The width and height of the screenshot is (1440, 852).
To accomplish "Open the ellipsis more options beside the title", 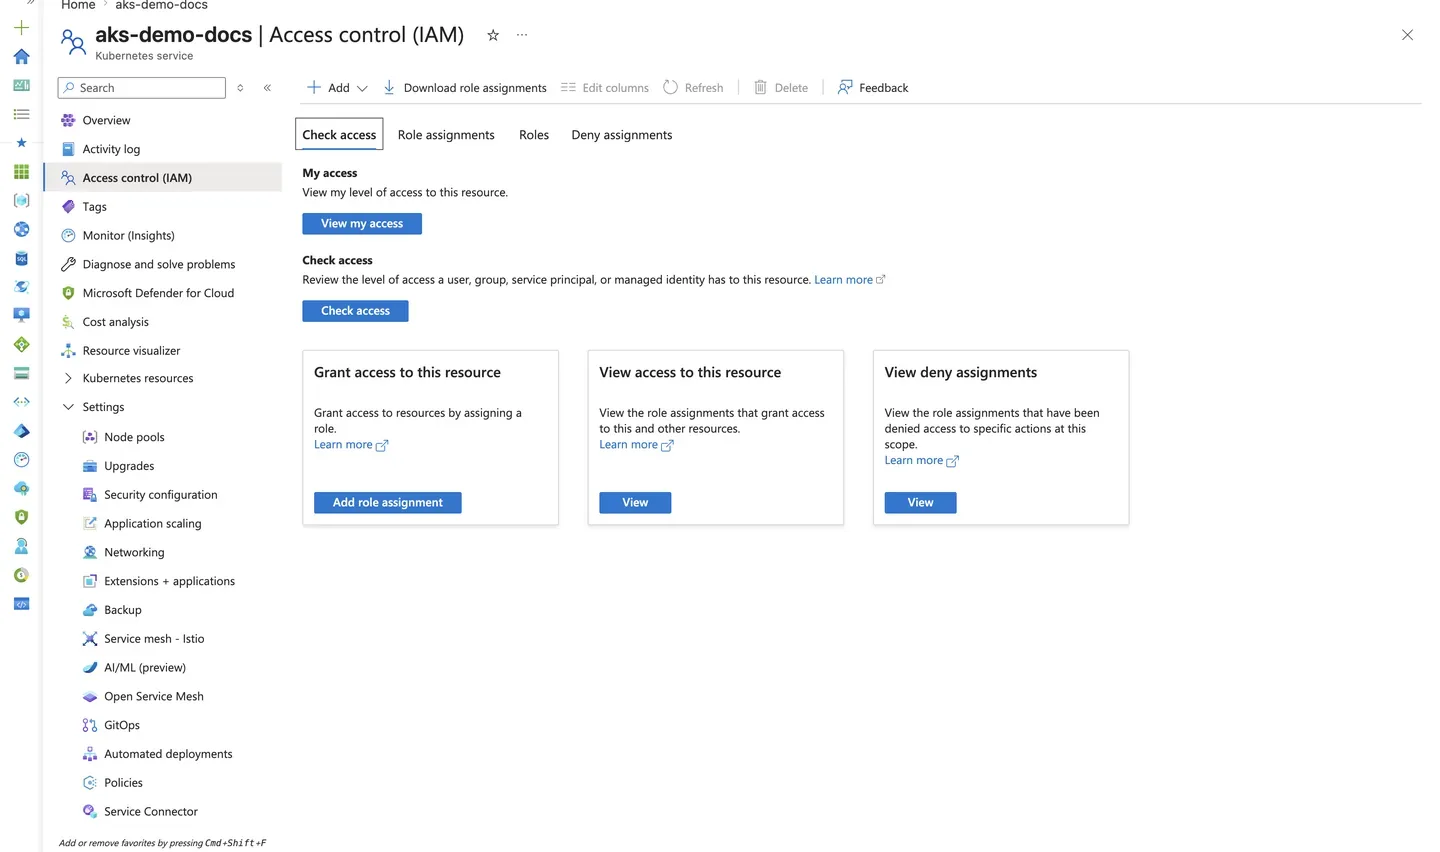I will click(x=522, y=35).
